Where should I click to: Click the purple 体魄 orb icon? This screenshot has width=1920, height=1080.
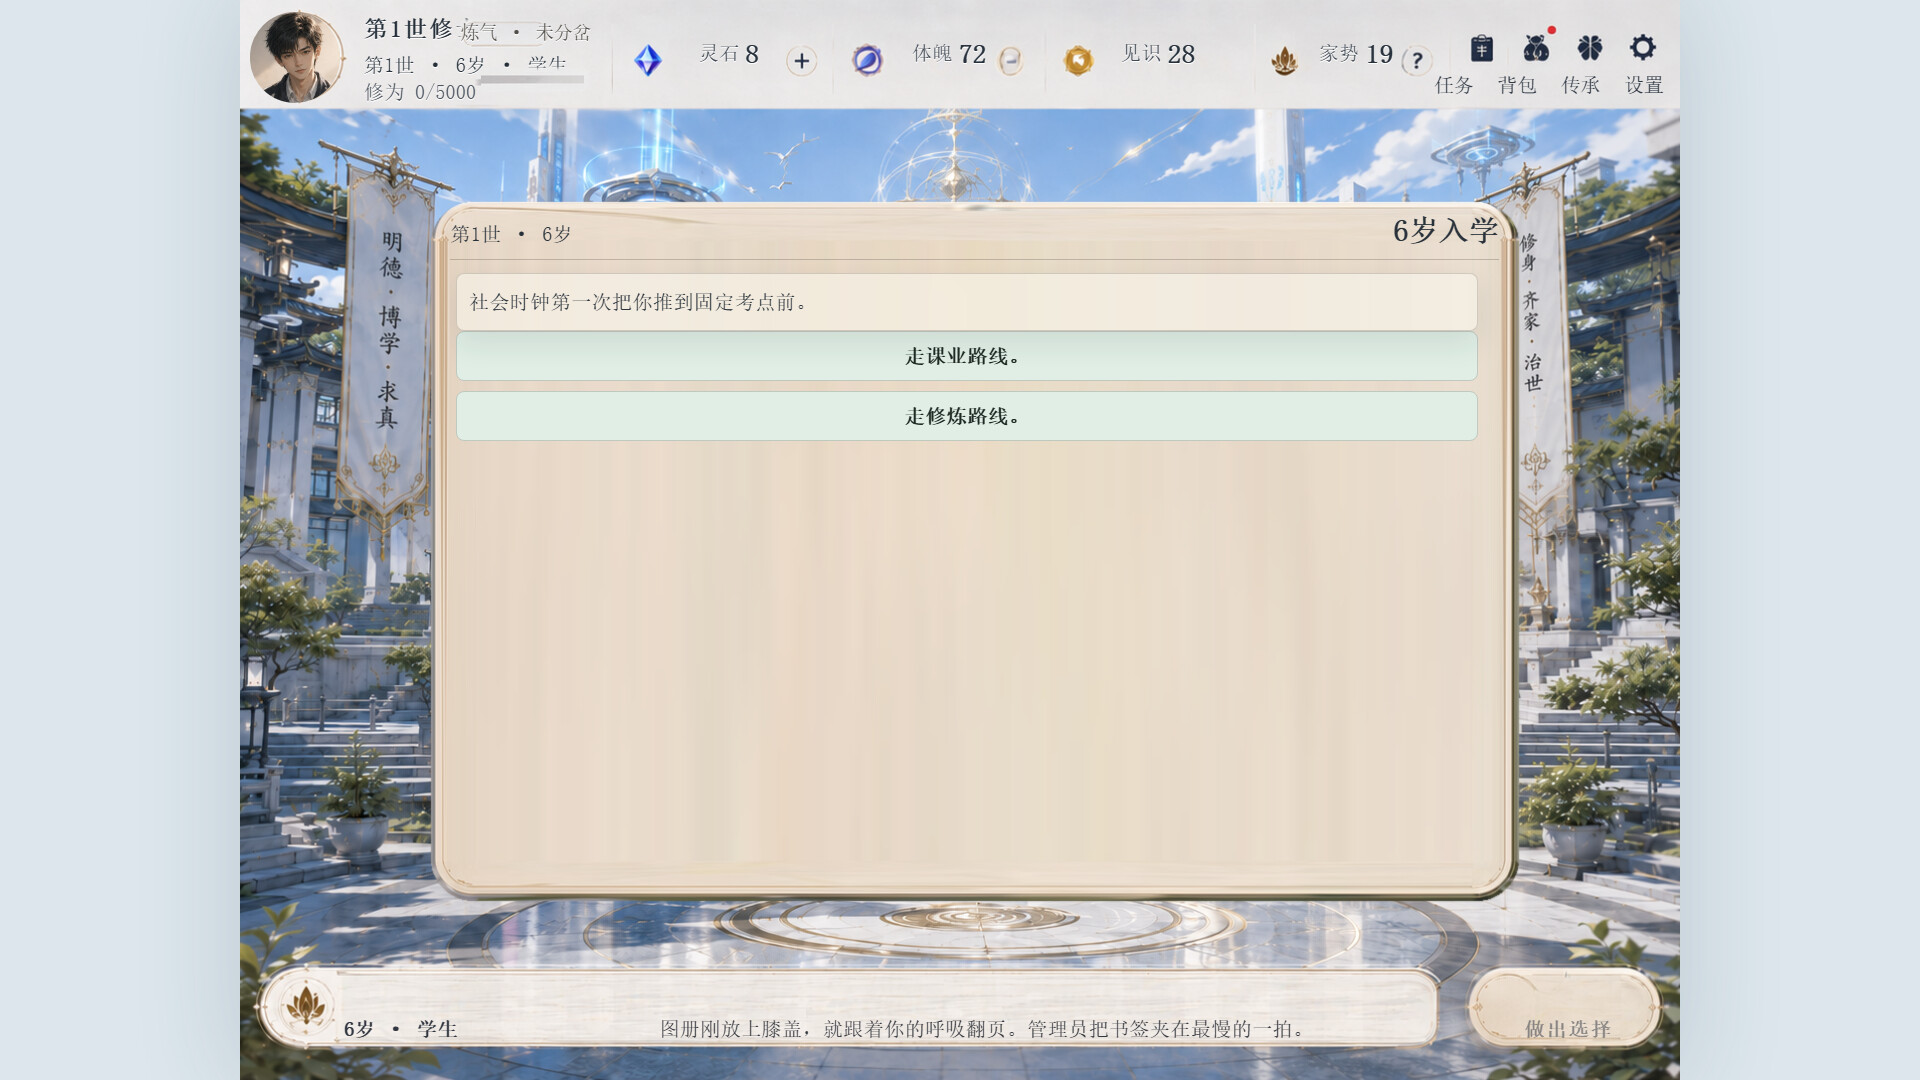coord(867,60)
